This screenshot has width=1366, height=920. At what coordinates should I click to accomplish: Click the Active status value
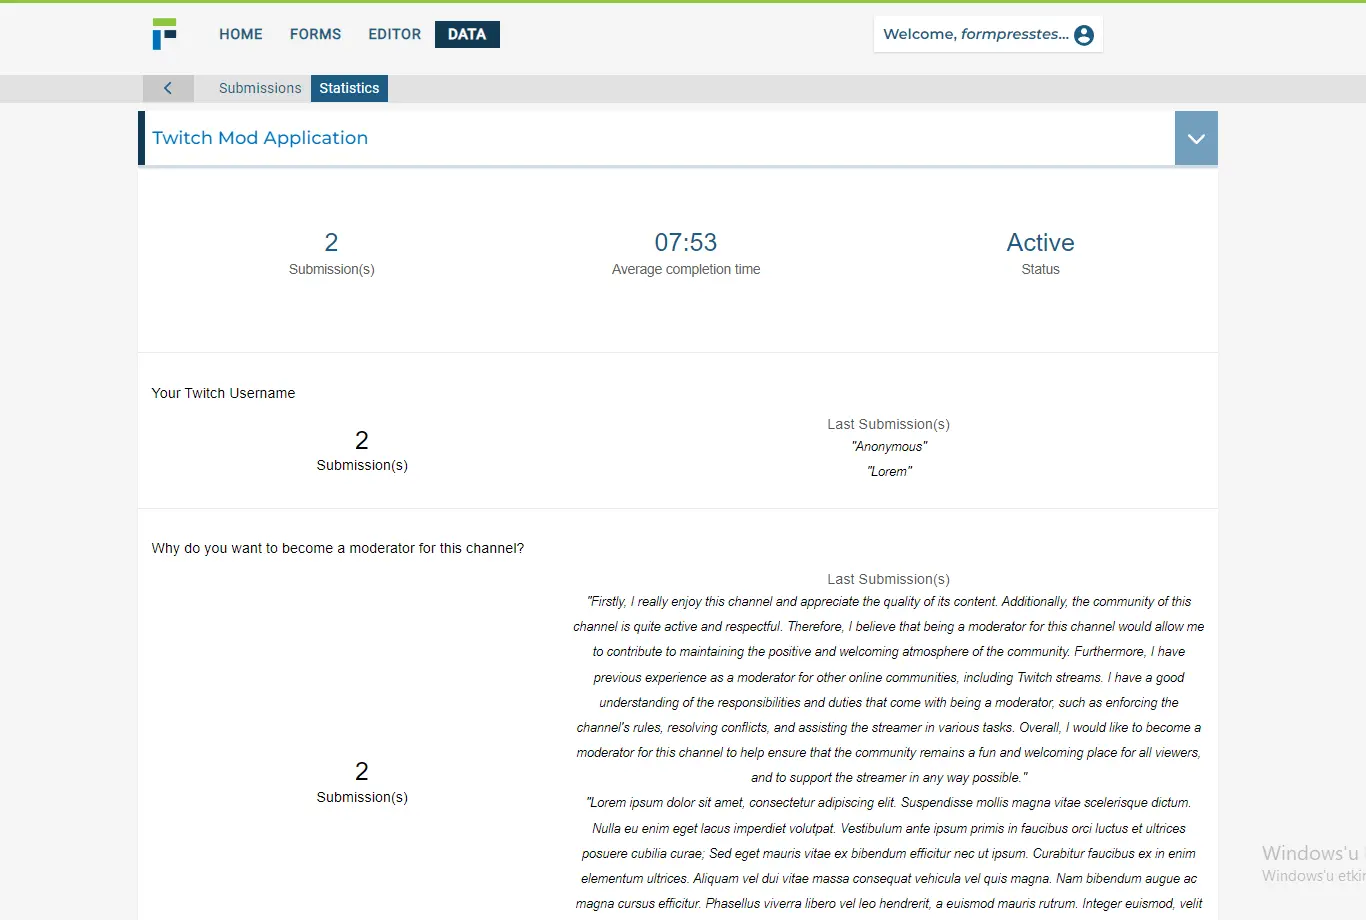[x=1040, y=242]
